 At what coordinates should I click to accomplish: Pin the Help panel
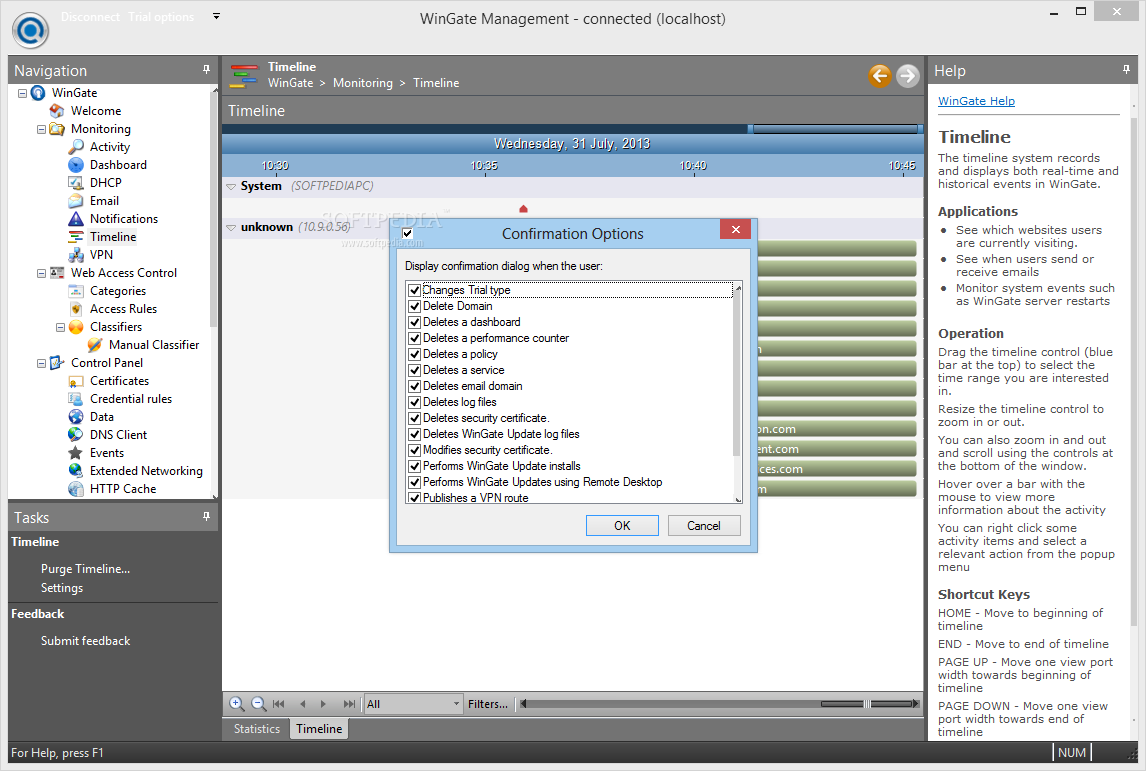tap(1126, 69)
